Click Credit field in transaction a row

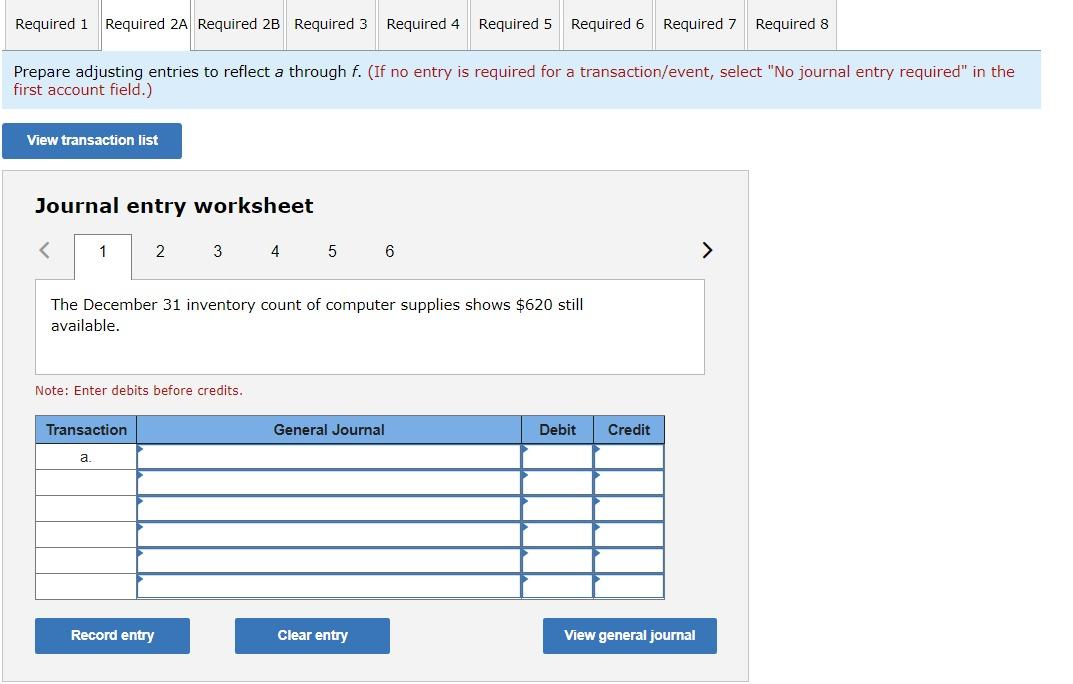(x=629, y=457)
